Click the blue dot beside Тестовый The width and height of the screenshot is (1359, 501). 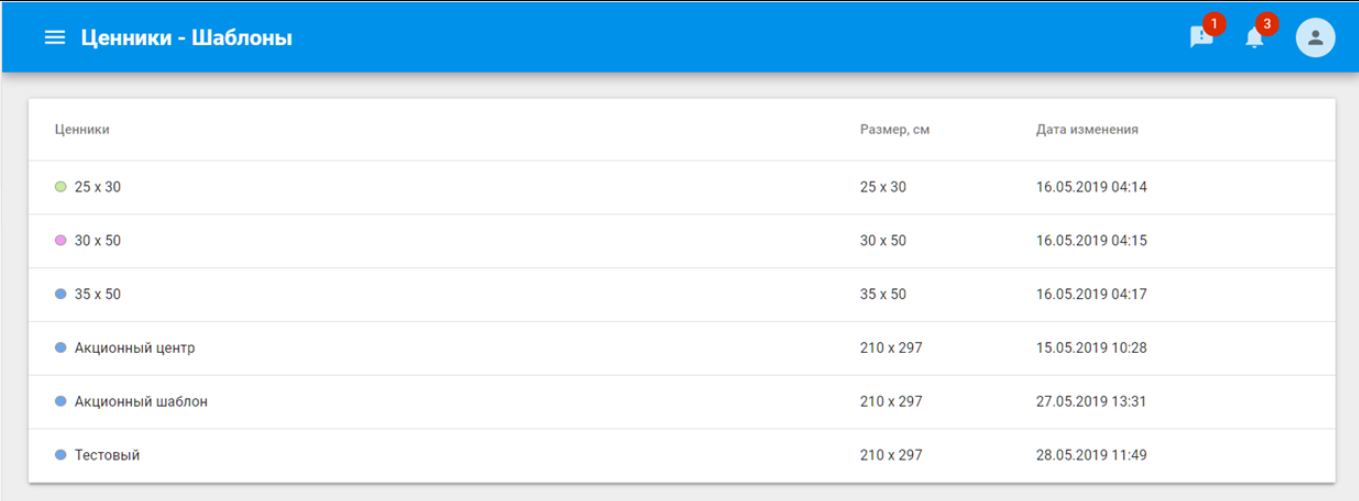pos(60,455)
